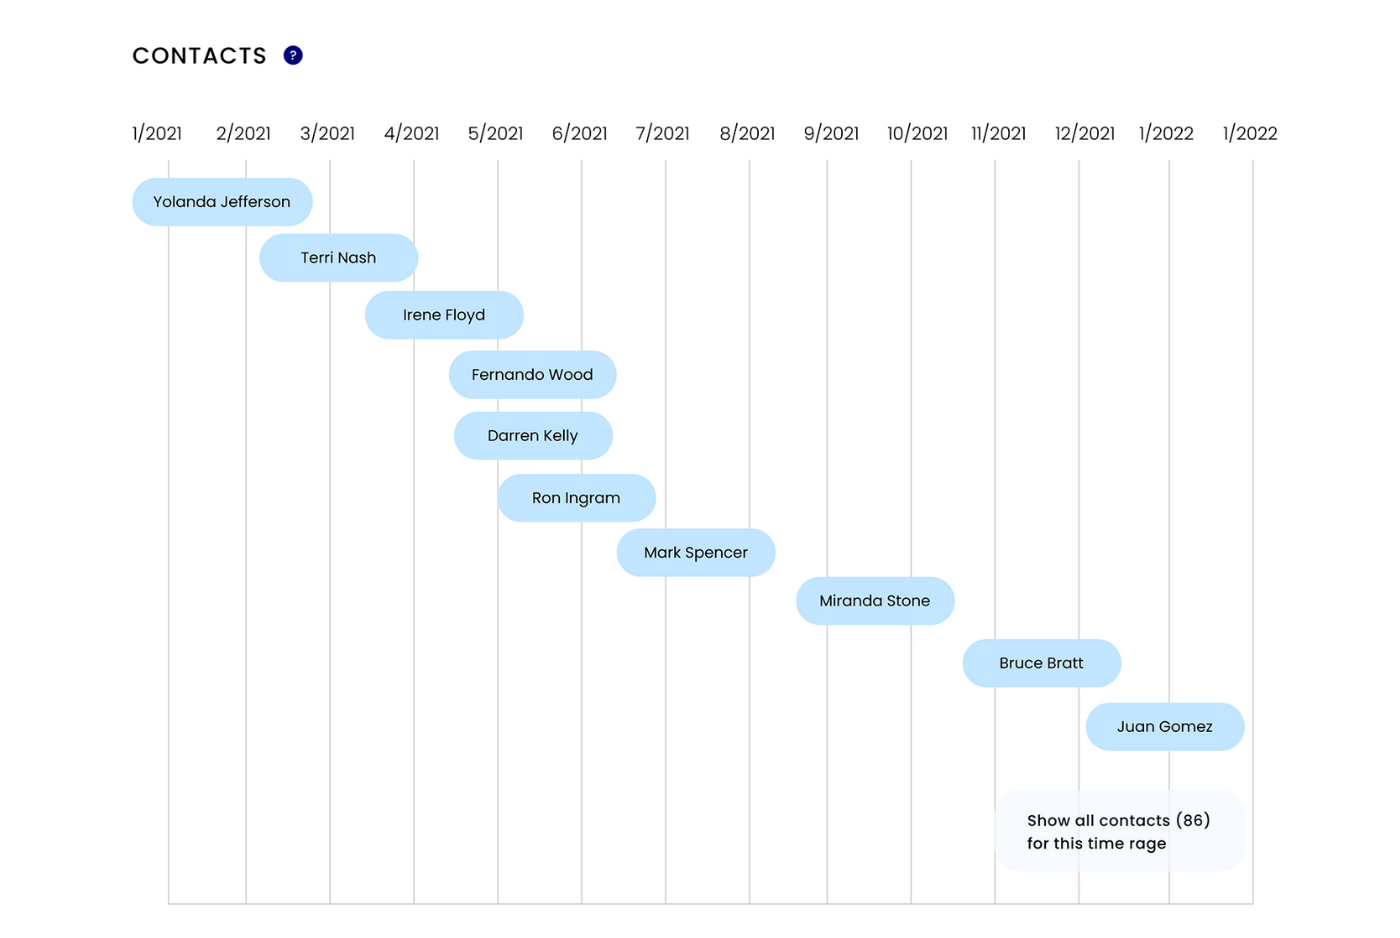The height and width of the screenshot is (938, 1400).
Task: Click the 9/2021 month label
Action: [831, 133]
